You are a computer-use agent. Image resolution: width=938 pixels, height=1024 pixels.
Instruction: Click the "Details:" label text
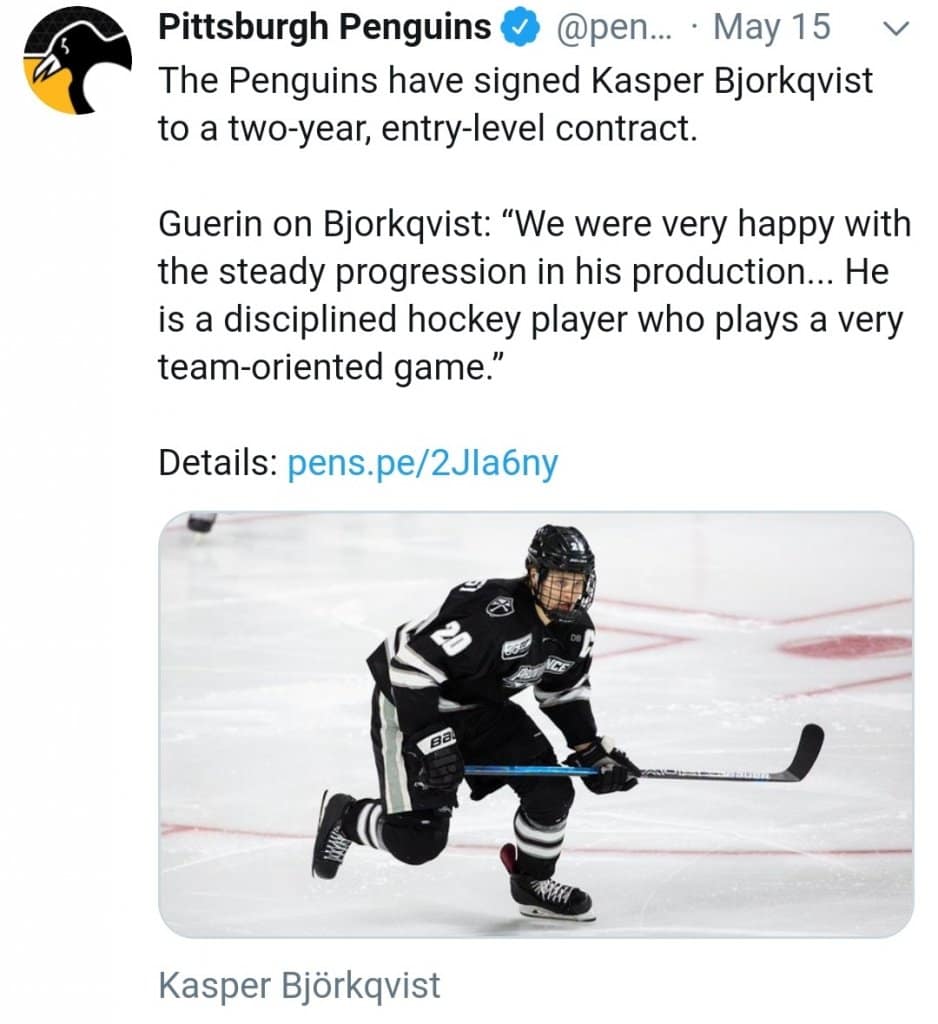click(217, 463)
